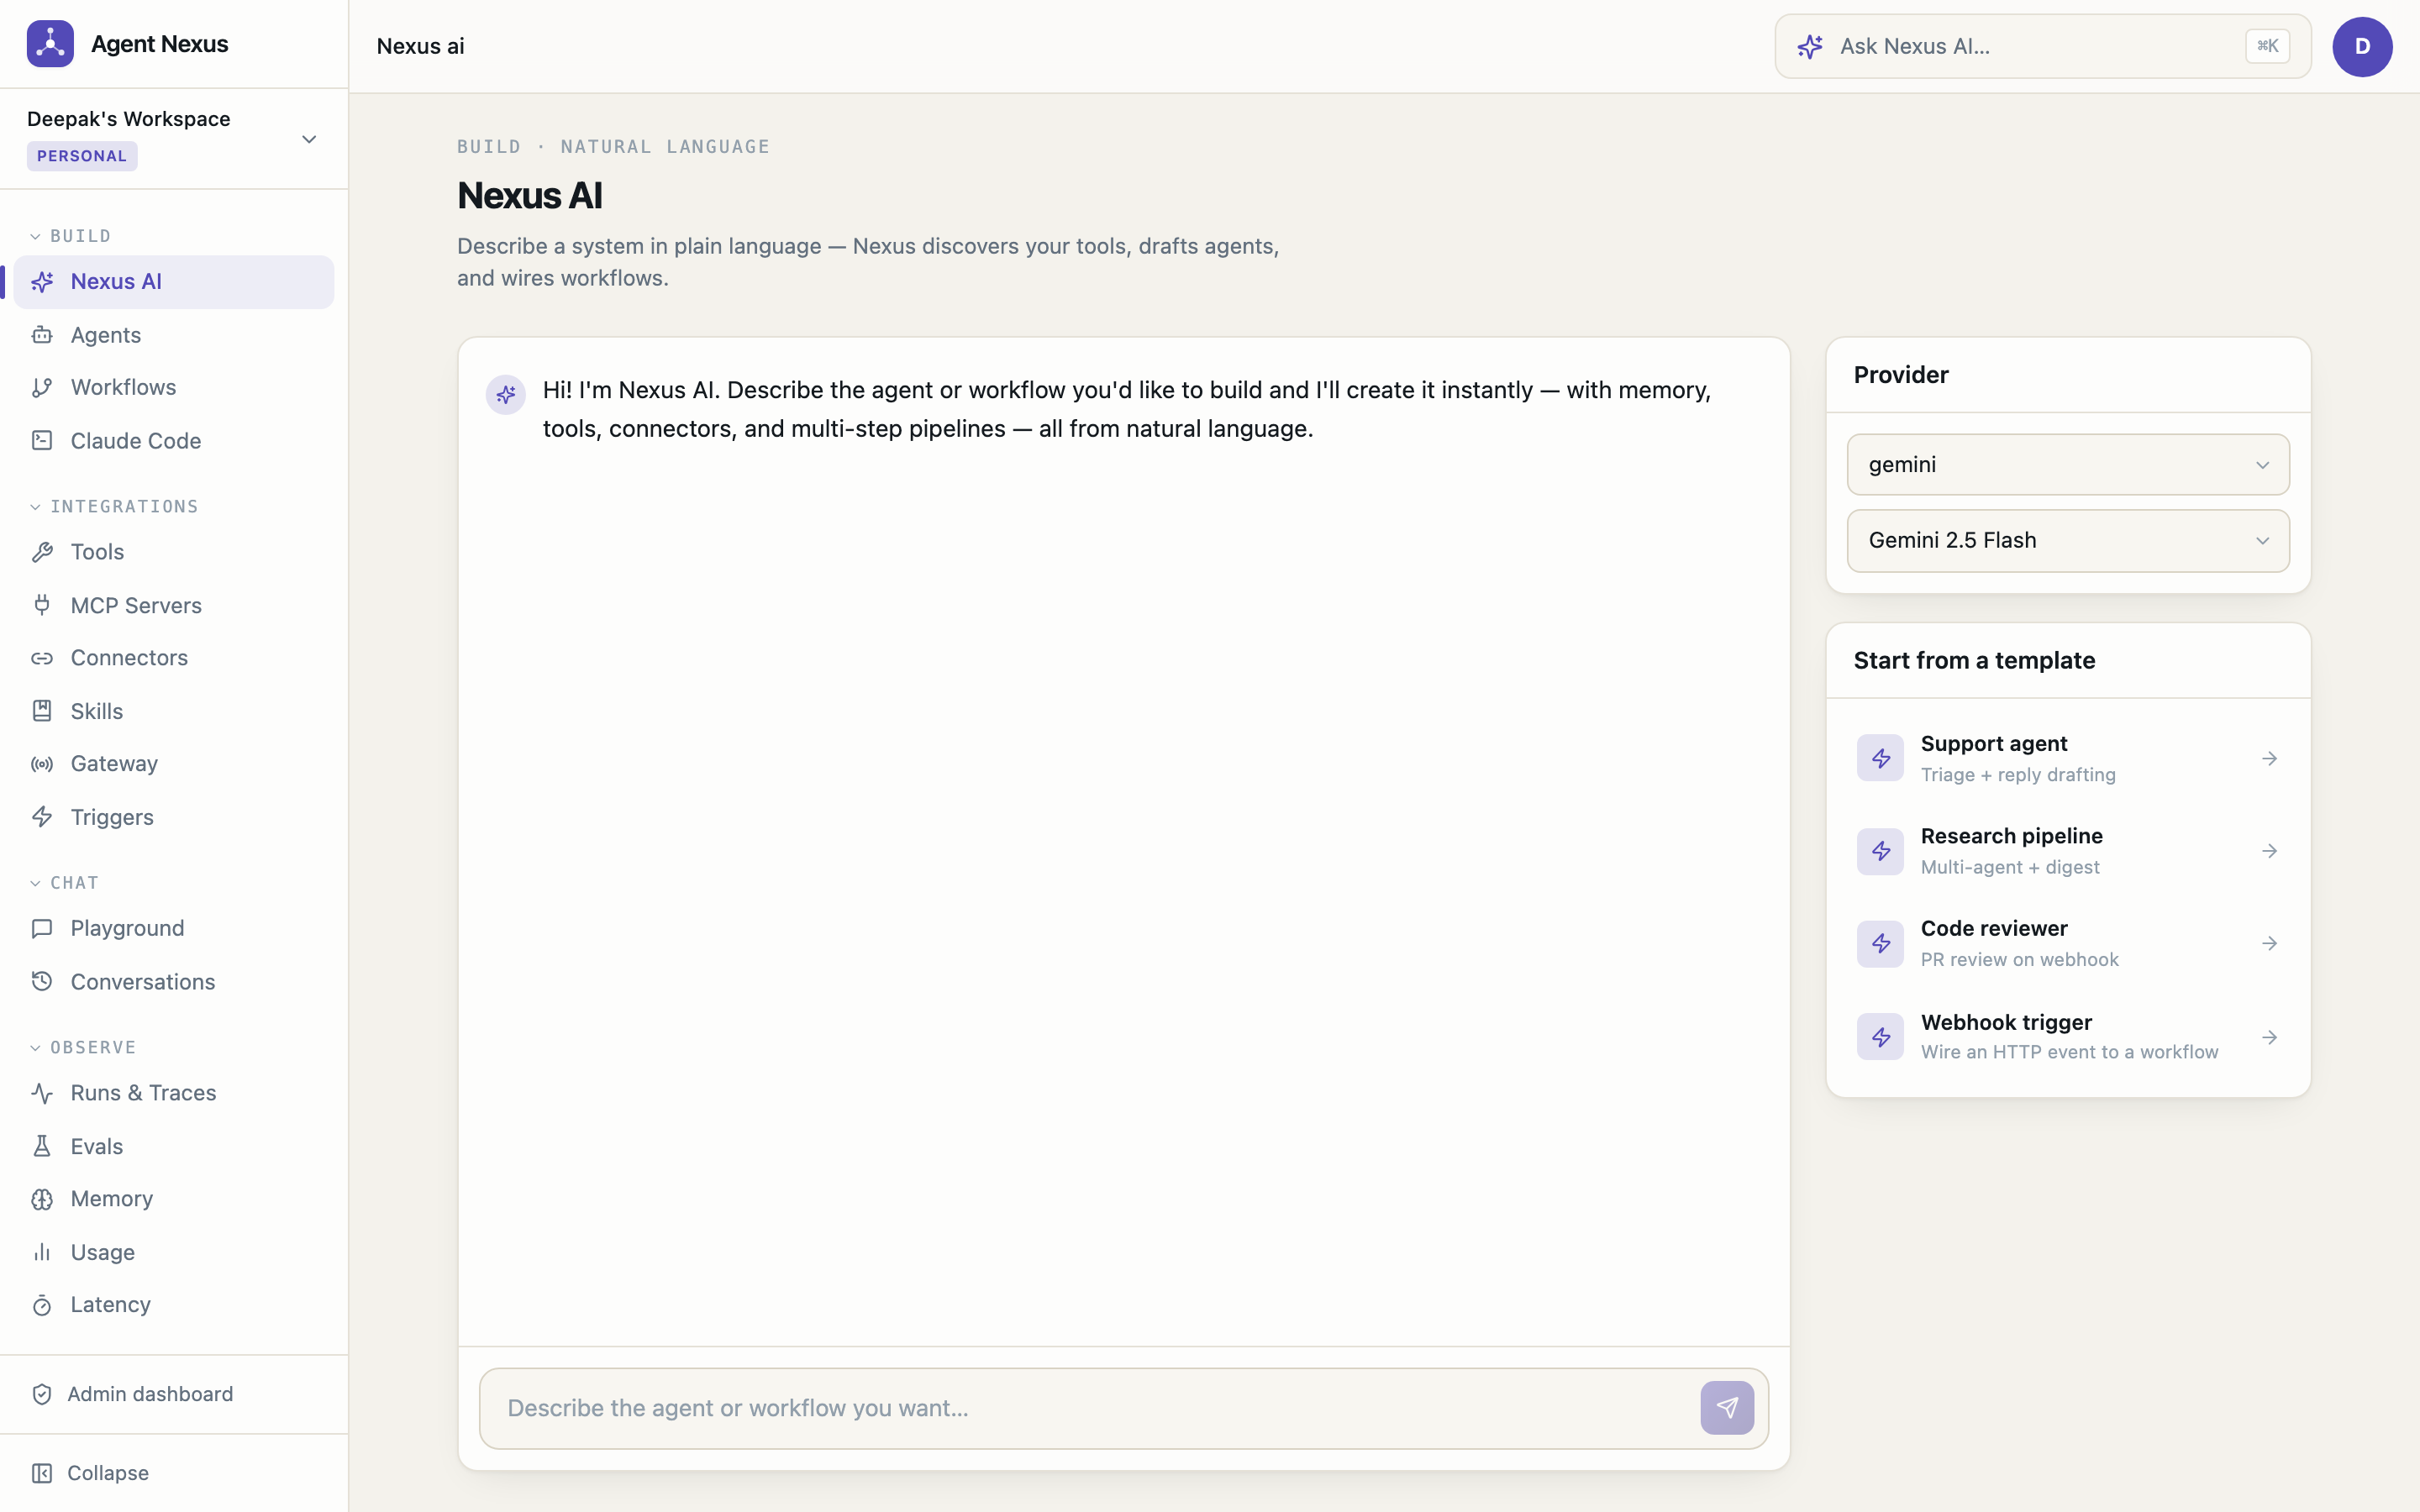Open the Connectors page
This screenshot has width=2420, height=1512.
pos(174,658)
